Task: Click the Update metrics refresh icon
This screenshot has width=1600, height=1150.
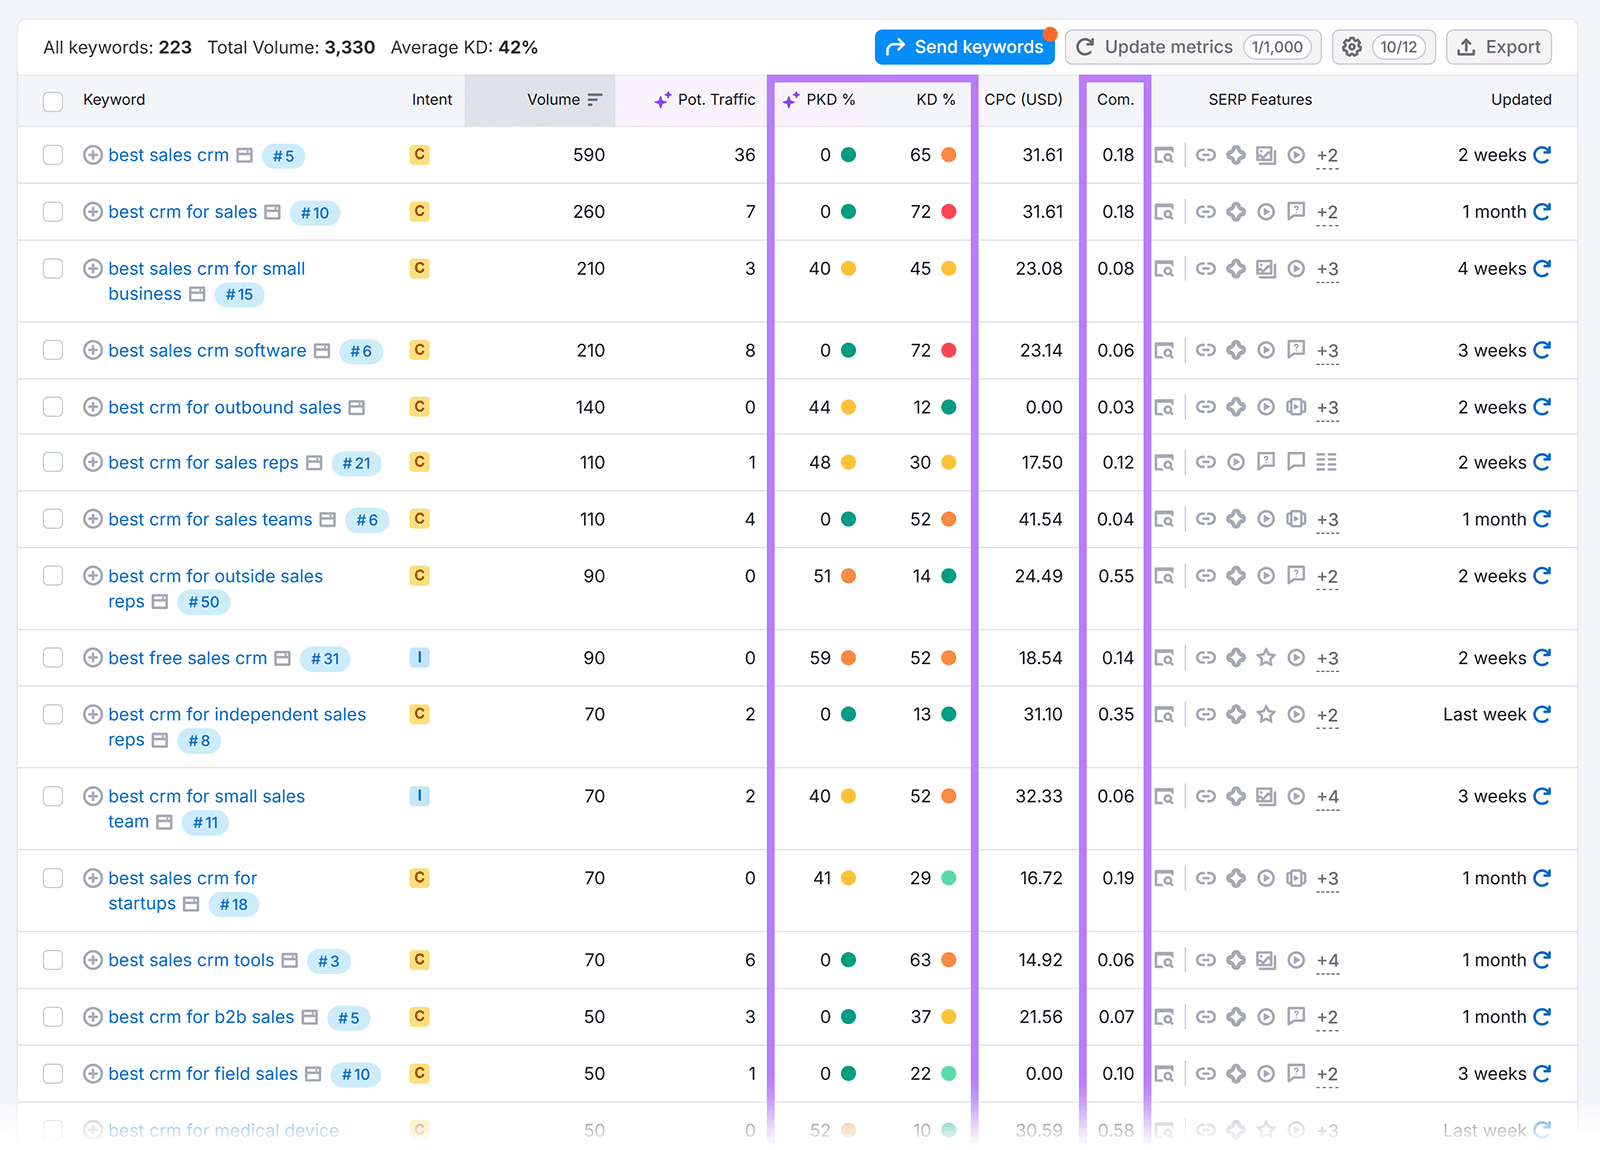Action: (x=1086, y=47)
